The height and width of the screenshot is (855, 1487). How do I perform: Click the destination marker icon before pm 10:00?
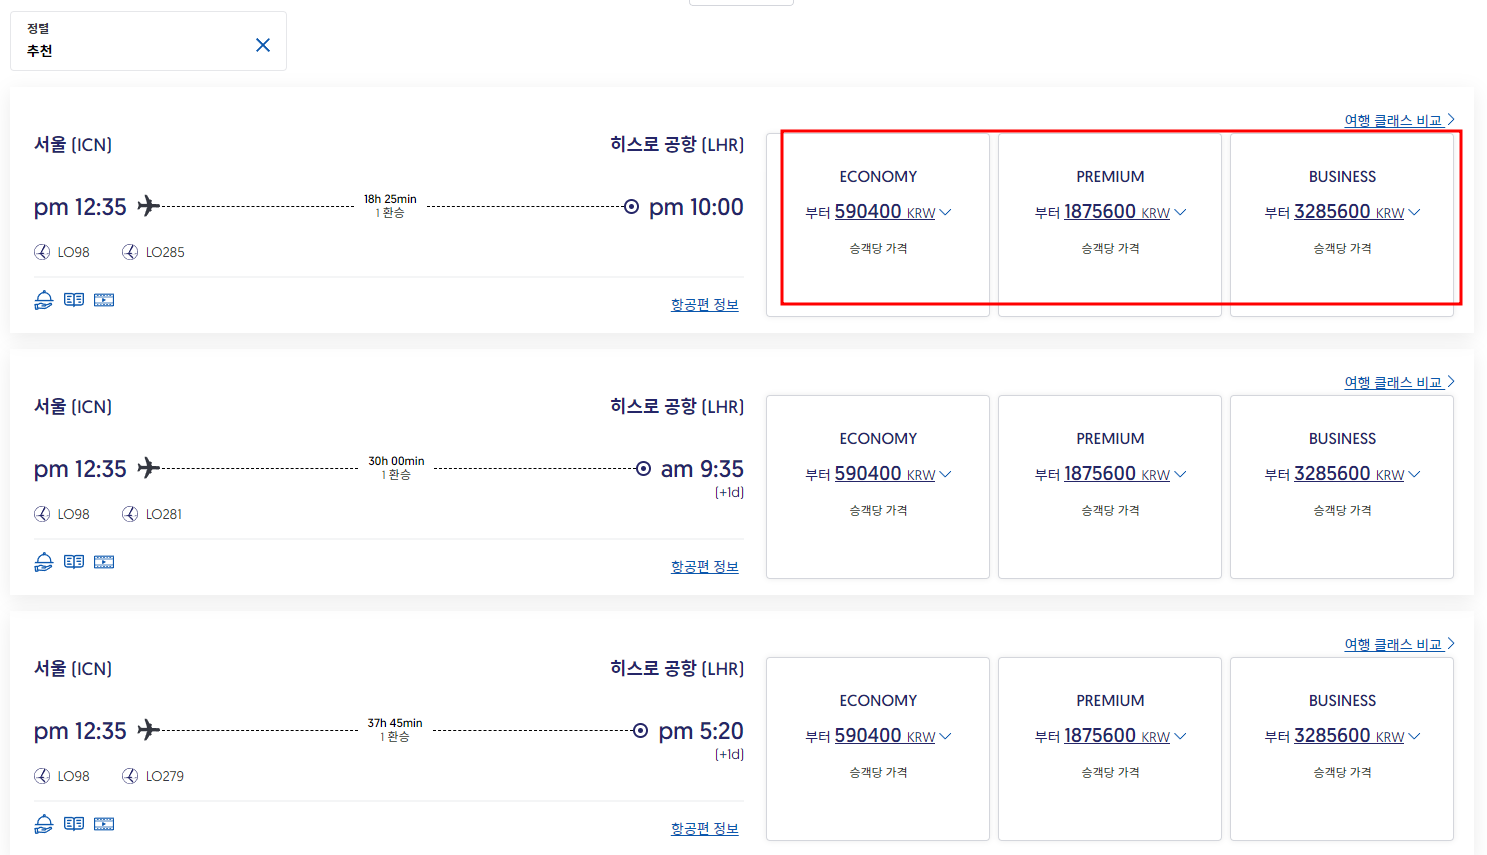coord(630,207)
